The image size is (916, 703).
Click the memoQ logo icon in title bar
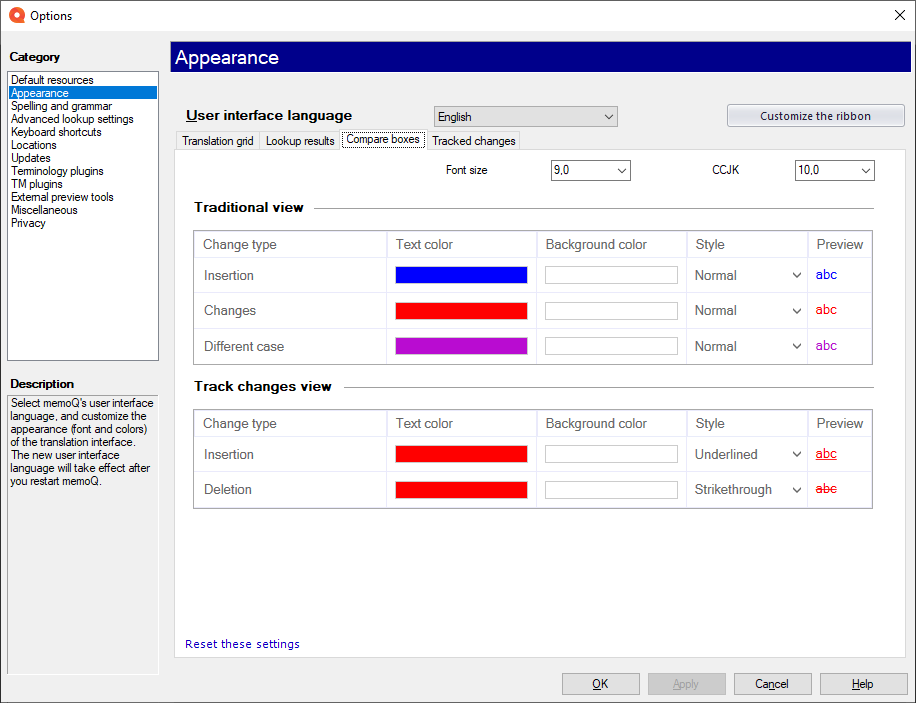(17, 16)
